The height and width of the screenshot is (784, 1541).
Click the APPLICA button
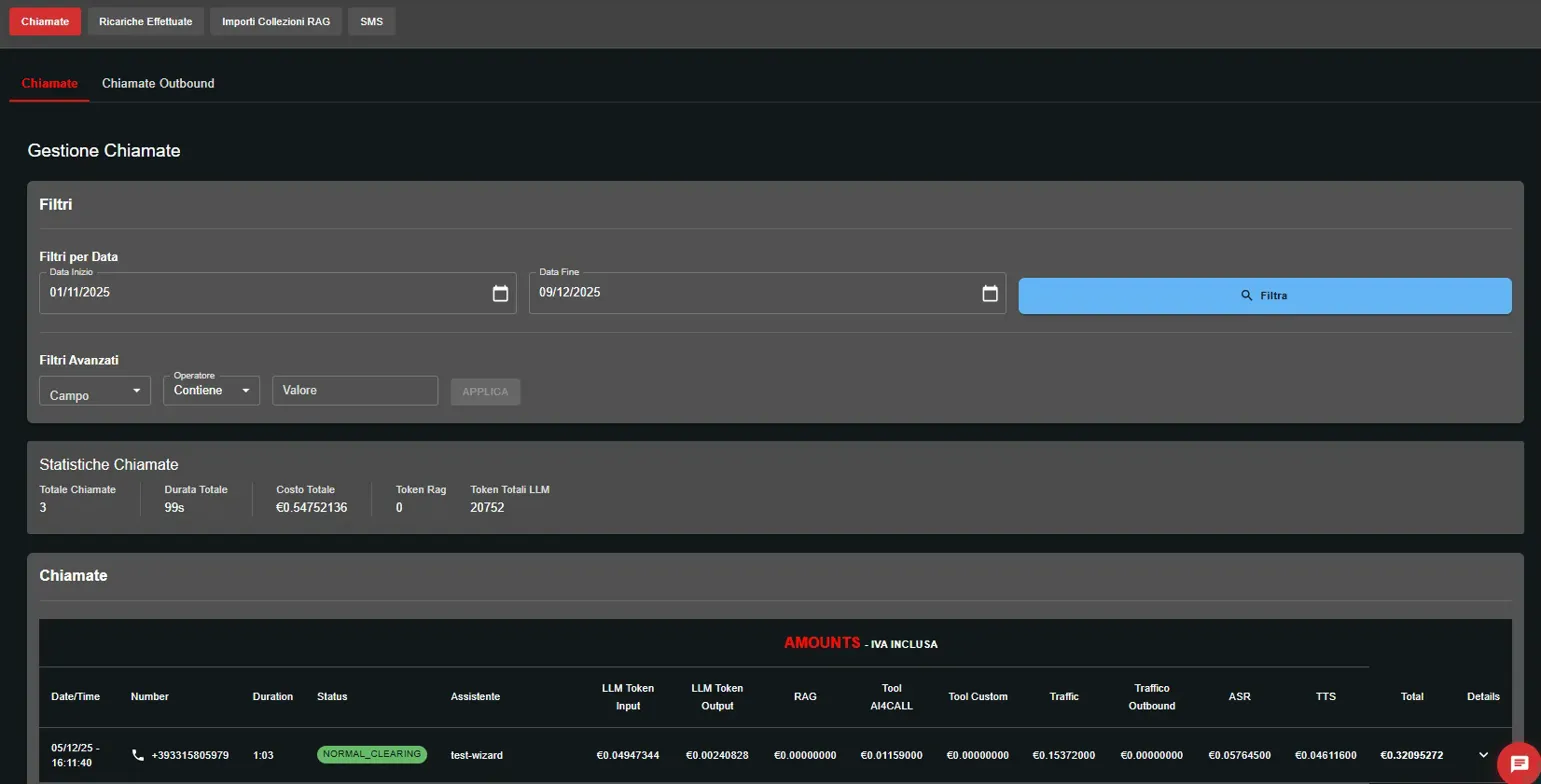click(x=485, y=392)
